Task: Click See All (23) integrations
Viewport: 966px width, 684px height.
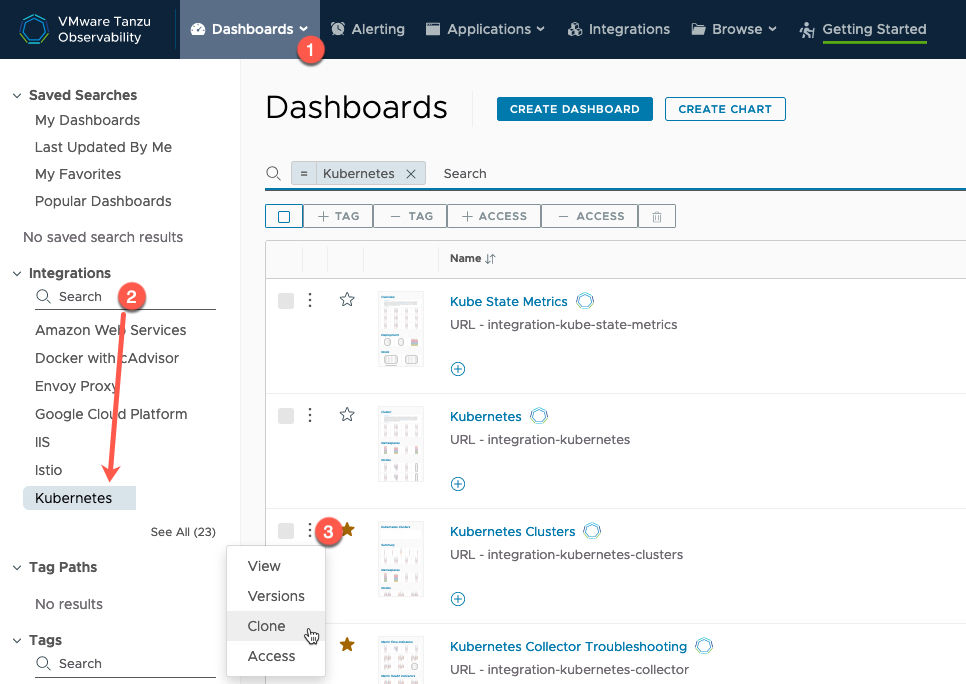Action: pos(183,532)
